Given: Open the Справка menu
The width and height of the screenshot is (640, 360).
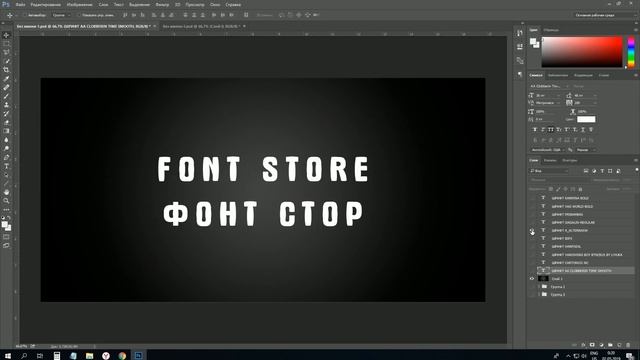Looking at the screenshot, I should [233, 4].
